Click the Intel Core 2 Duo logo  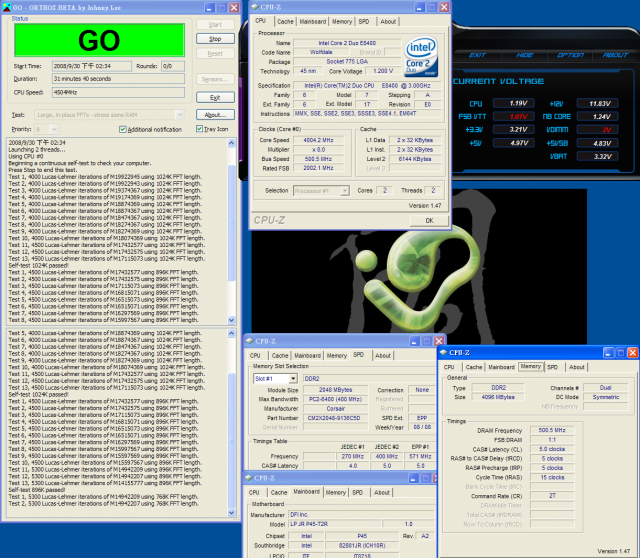point(421,57)
